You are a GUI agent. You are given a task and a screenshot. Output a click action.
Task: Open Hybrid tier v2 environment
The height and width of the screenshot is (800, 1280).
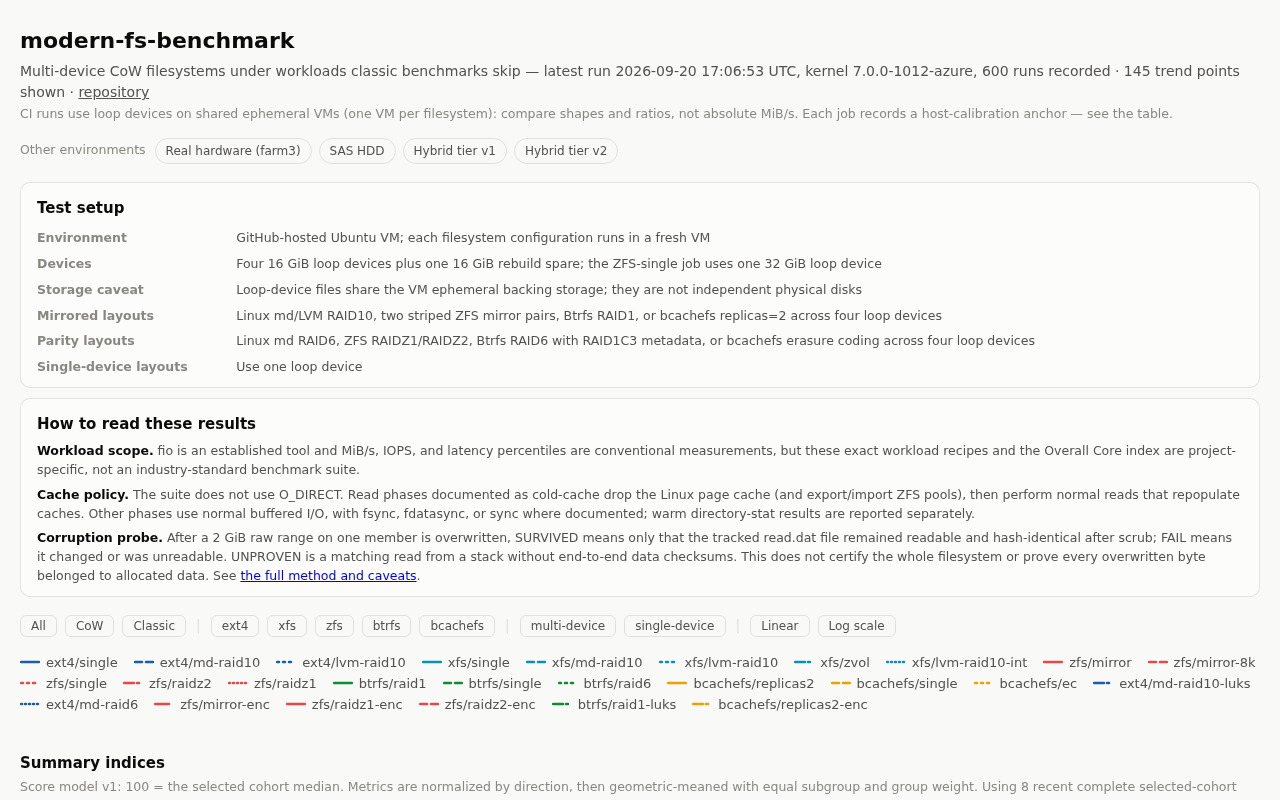pyautogui.click(x=566, y=151)
